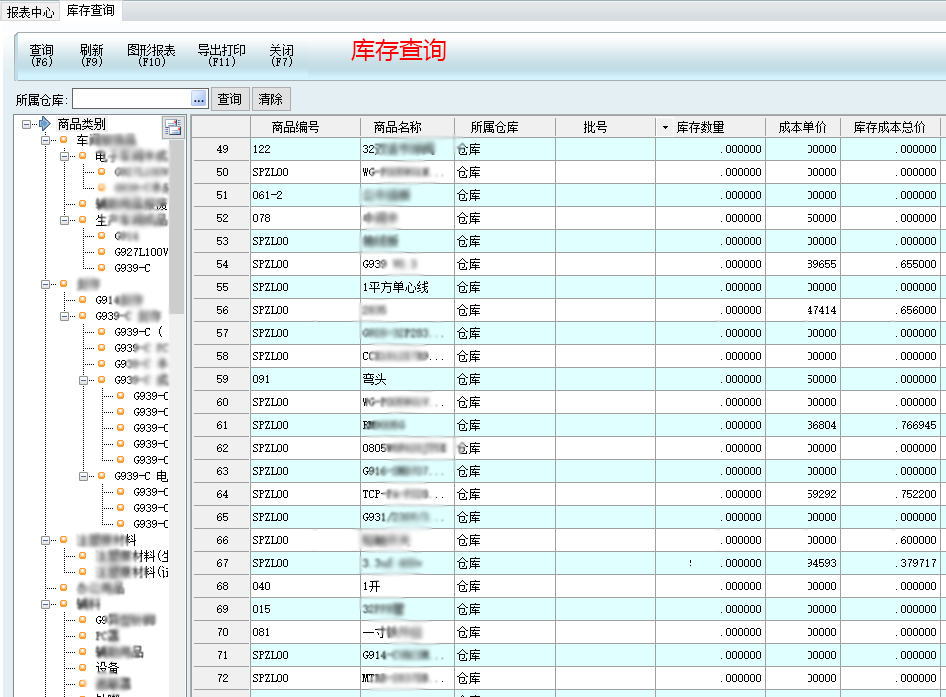Select the G939-C item under 生产 branch
The height and width of the screenshot is (697, 946).
(x=133, y=268)
